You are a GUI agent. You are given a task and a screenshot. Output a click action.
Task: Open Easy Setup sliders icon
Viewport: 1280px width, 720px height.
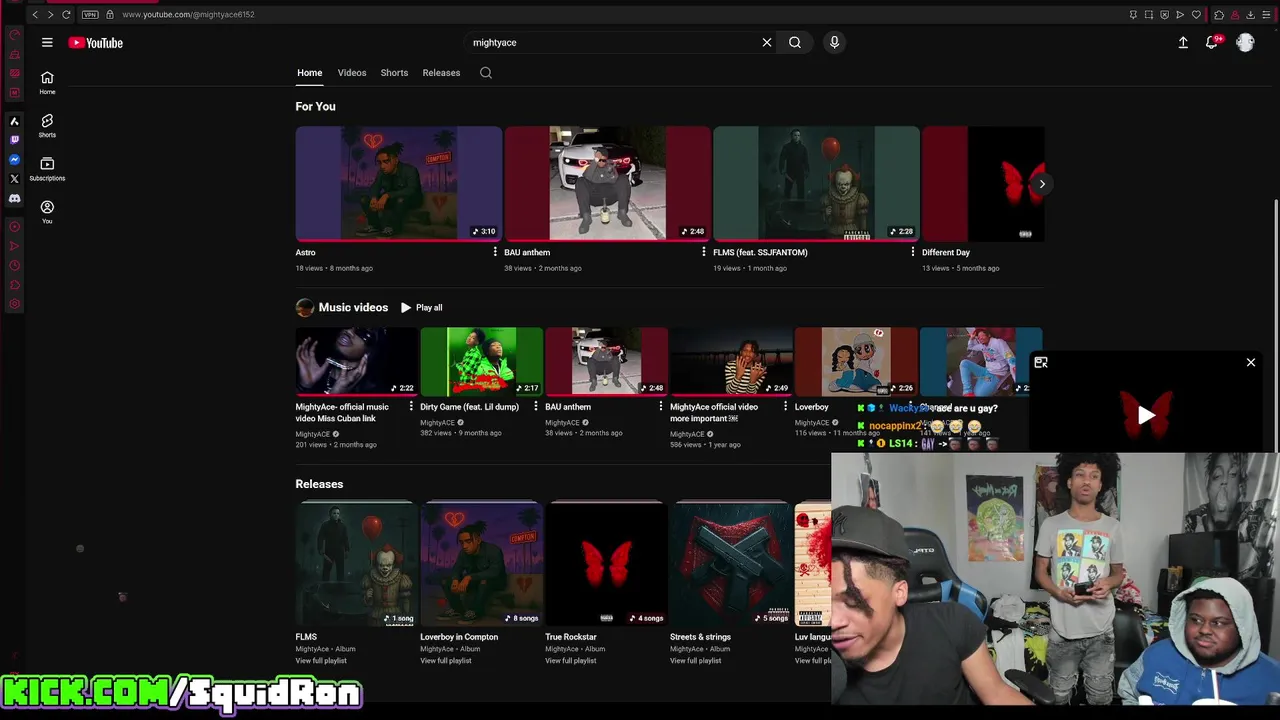(1265, 14)
